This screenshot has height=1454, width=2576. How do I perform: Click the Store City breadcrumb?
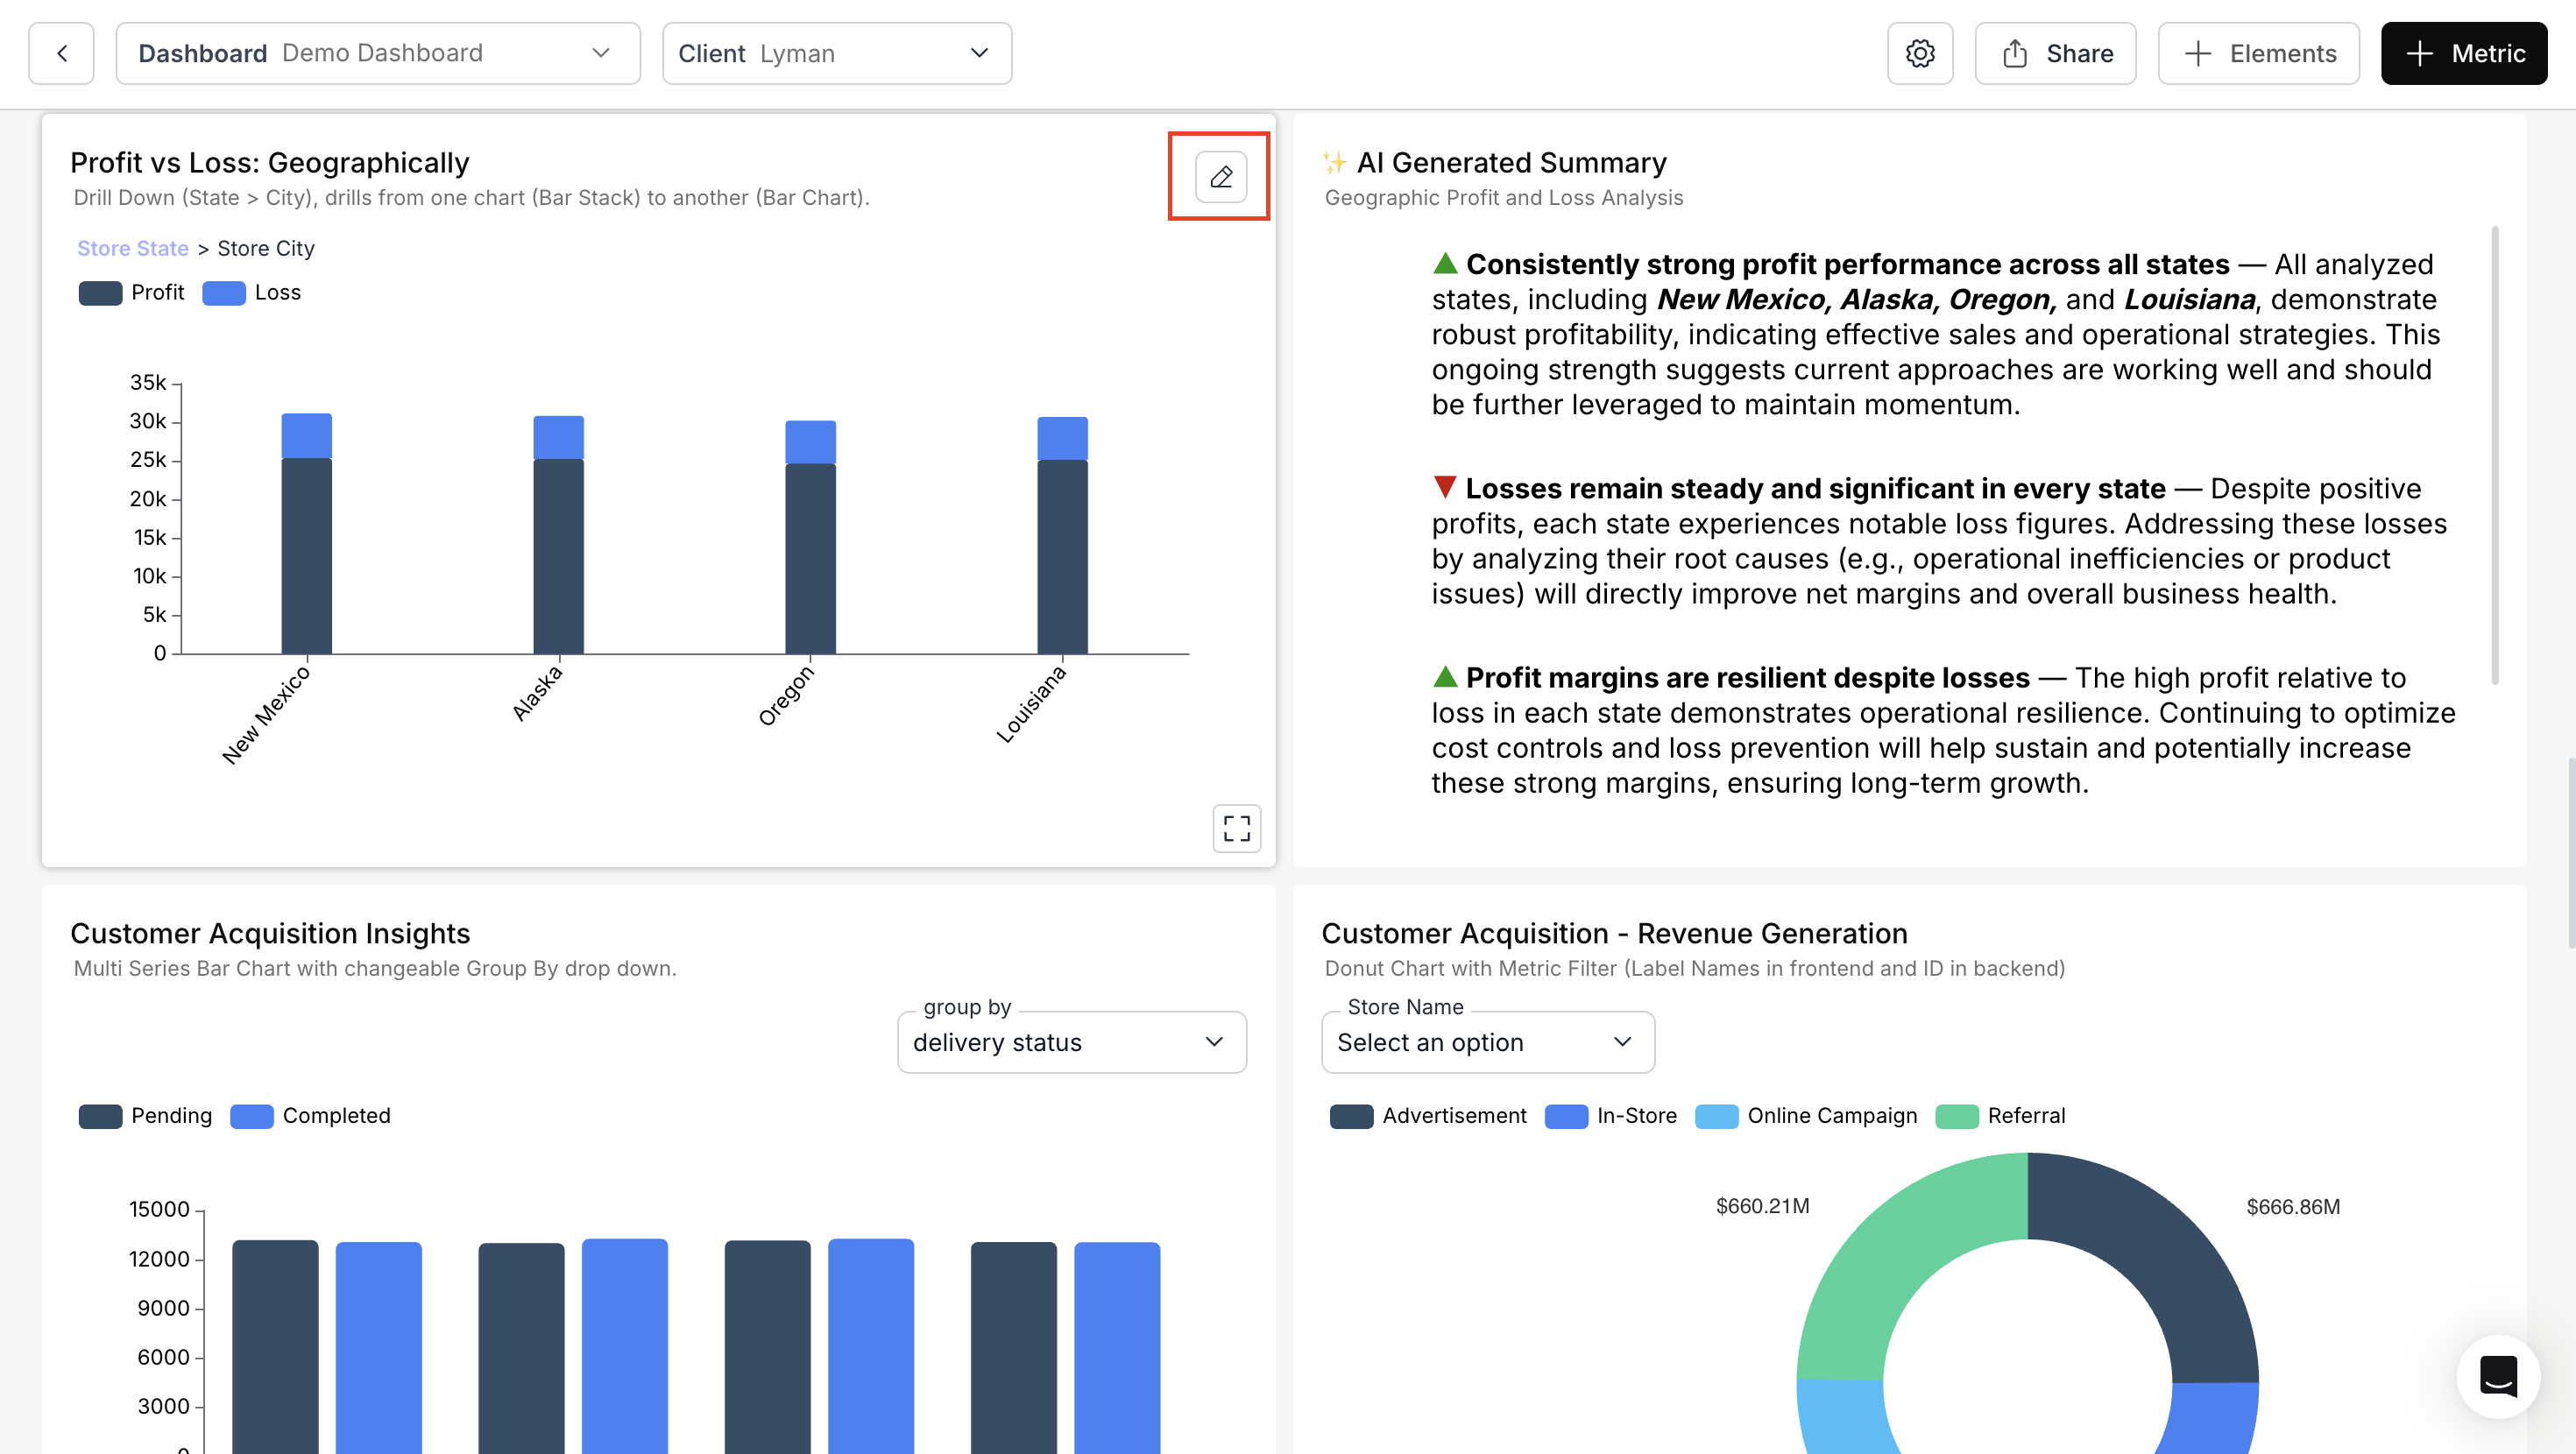coord(266,248)
